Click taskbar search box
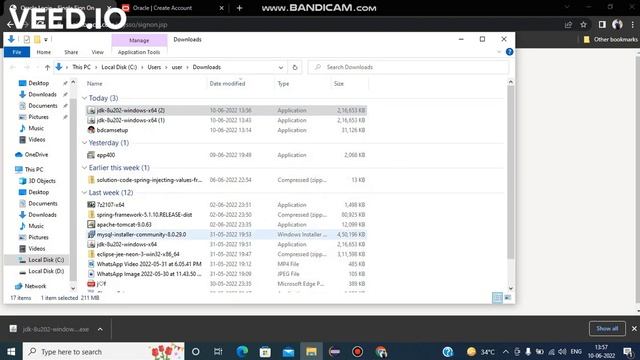 [104, 351]
